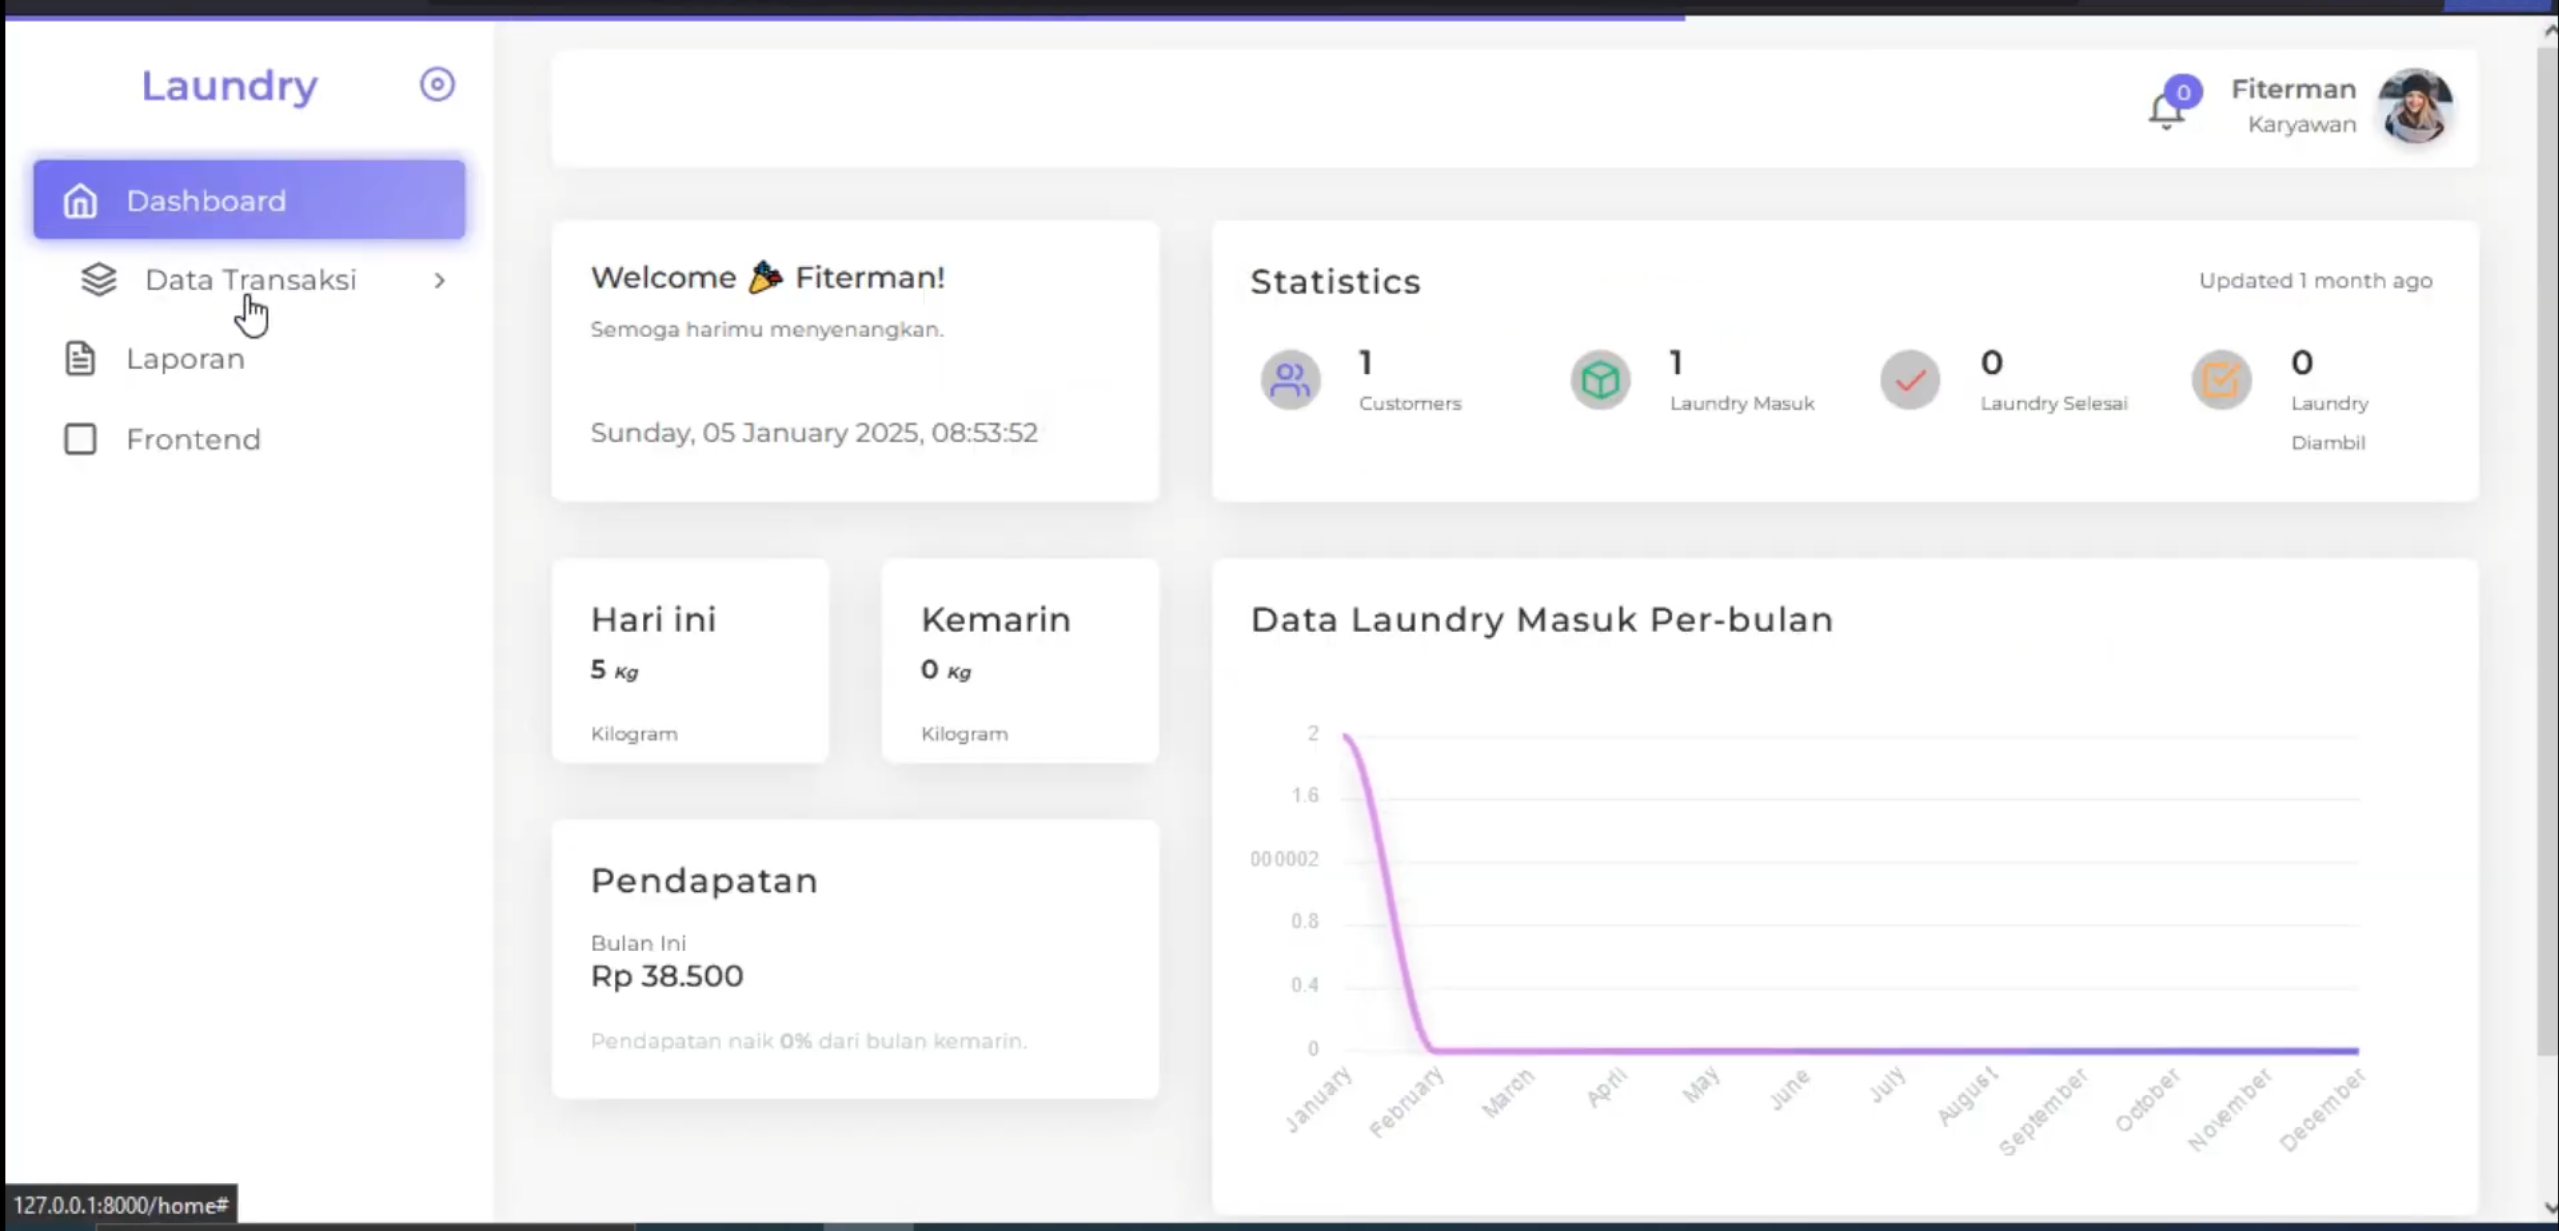Click the '127.0.0.1:8000/home#' status bar text
Image resolution: width=2559 pixels, height=1231 pixels.
click(121, 1205)
